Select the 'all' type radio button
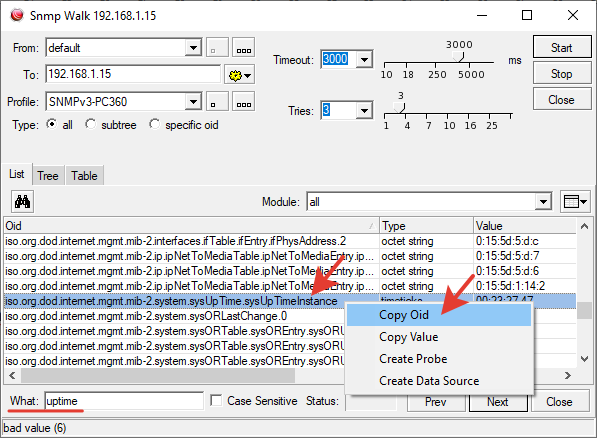Screen dimensions: 597x438 point(52,124)
